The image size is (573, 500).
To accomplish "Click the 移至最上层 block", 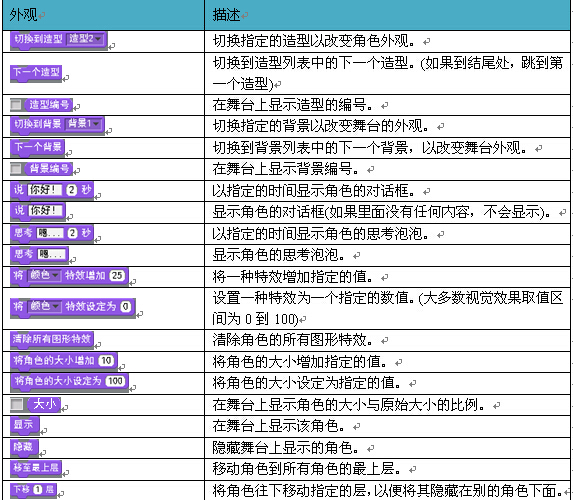I will point(36,468).
